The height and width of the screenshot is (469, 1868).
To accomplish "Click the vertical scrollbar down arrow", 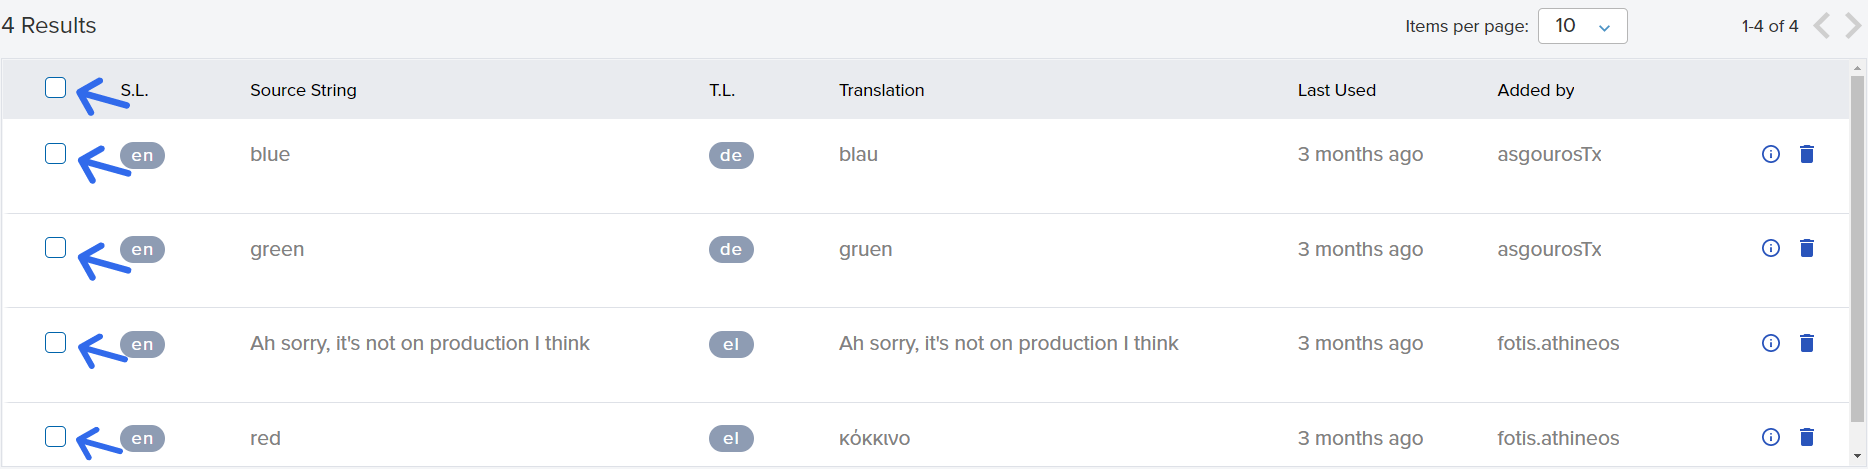I will [1858, 458].
